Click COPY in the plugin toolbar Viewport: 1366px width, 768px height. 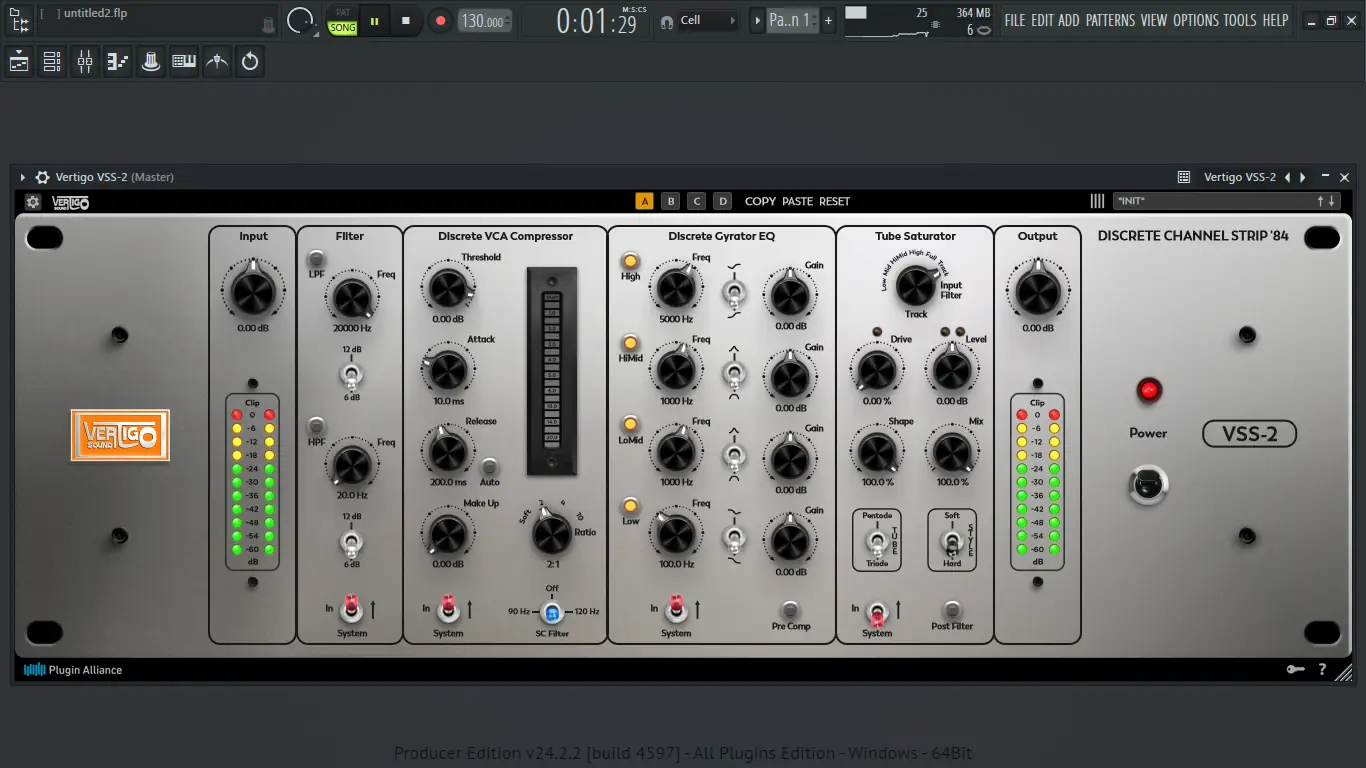pos(760,201)
